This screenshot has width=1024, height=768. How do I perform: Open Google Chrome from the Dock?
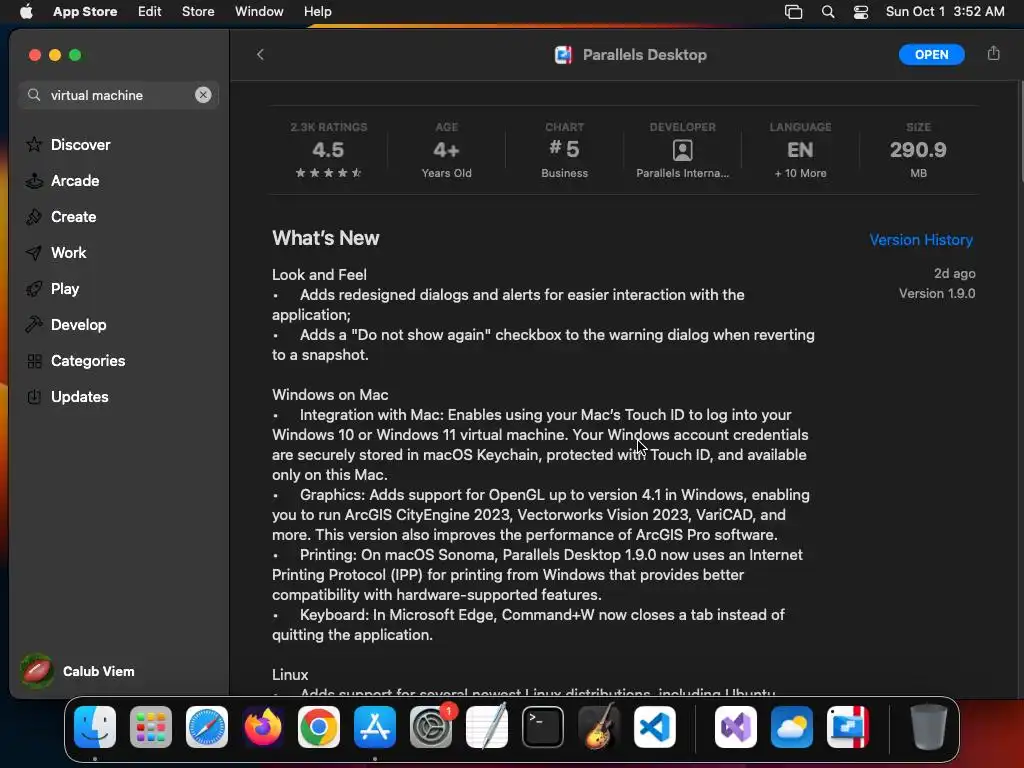pyautogui.click(x=319, y=727)
